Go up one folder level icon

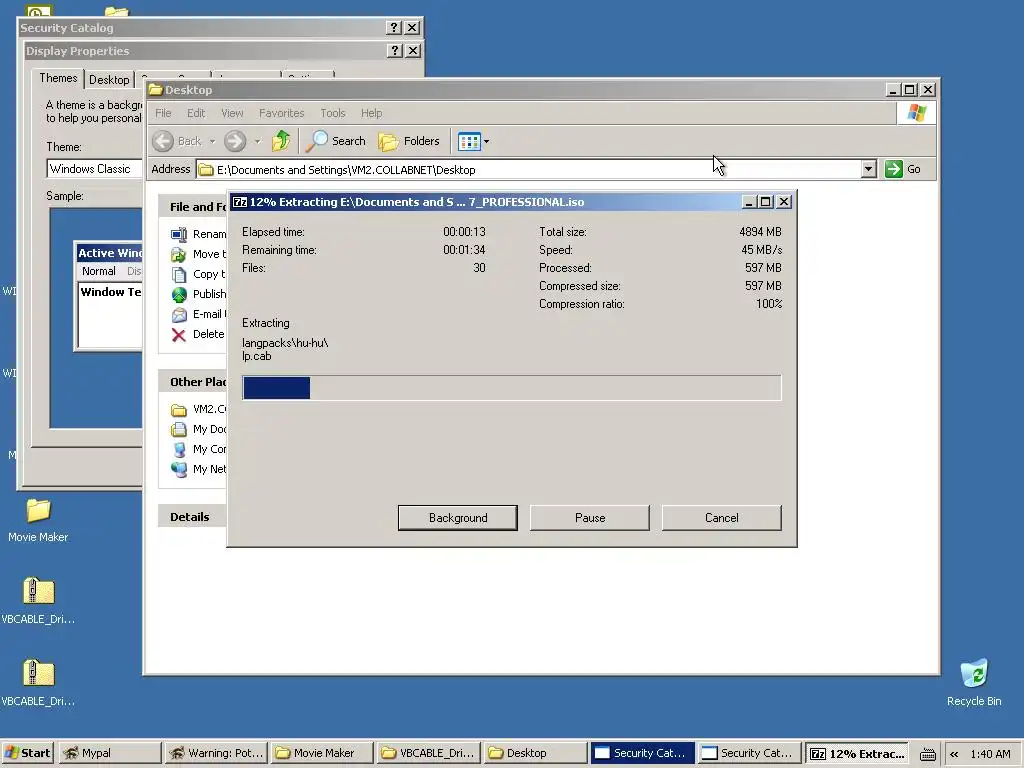click(x=281, y=140)
